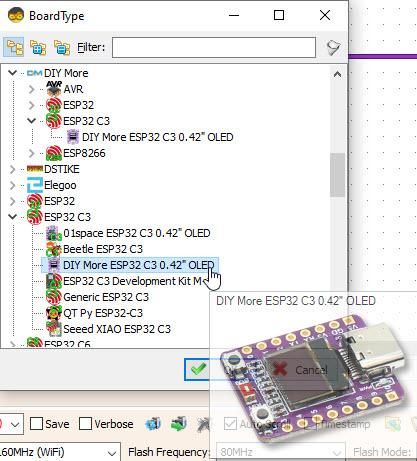The image size is (417, 461).
Task: Toggle the Auto Scroll checkbox
Action: 230,424
